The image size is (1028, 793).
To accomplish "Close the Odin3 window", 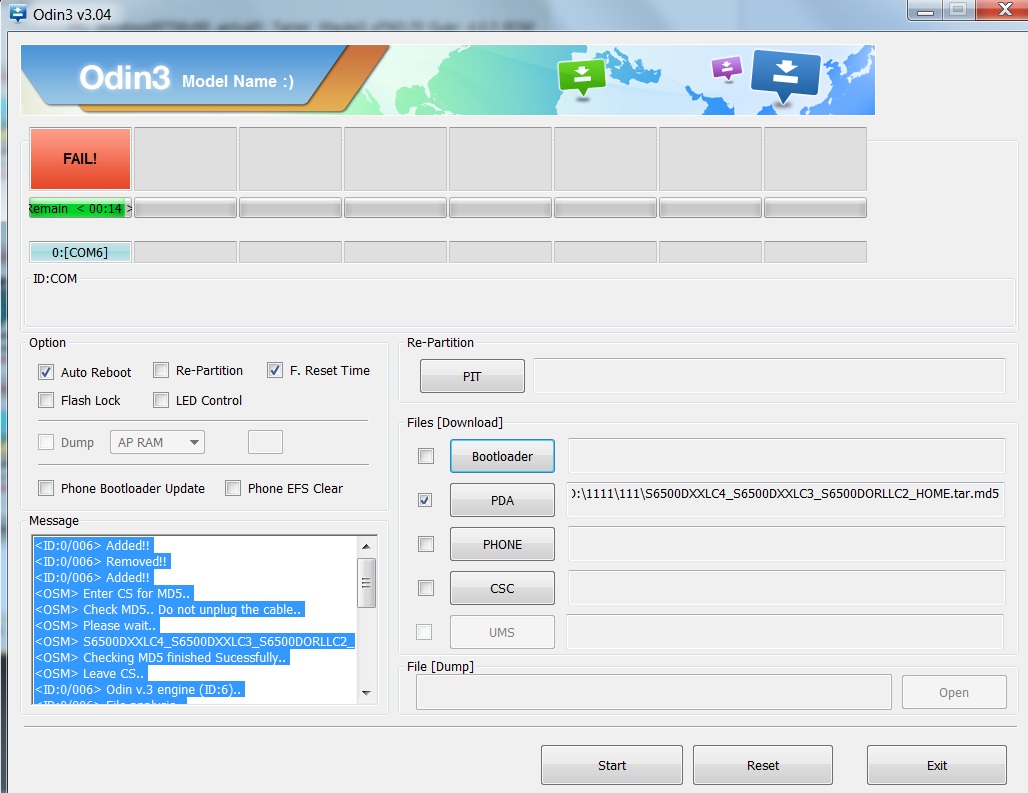I will (1004, 10).
